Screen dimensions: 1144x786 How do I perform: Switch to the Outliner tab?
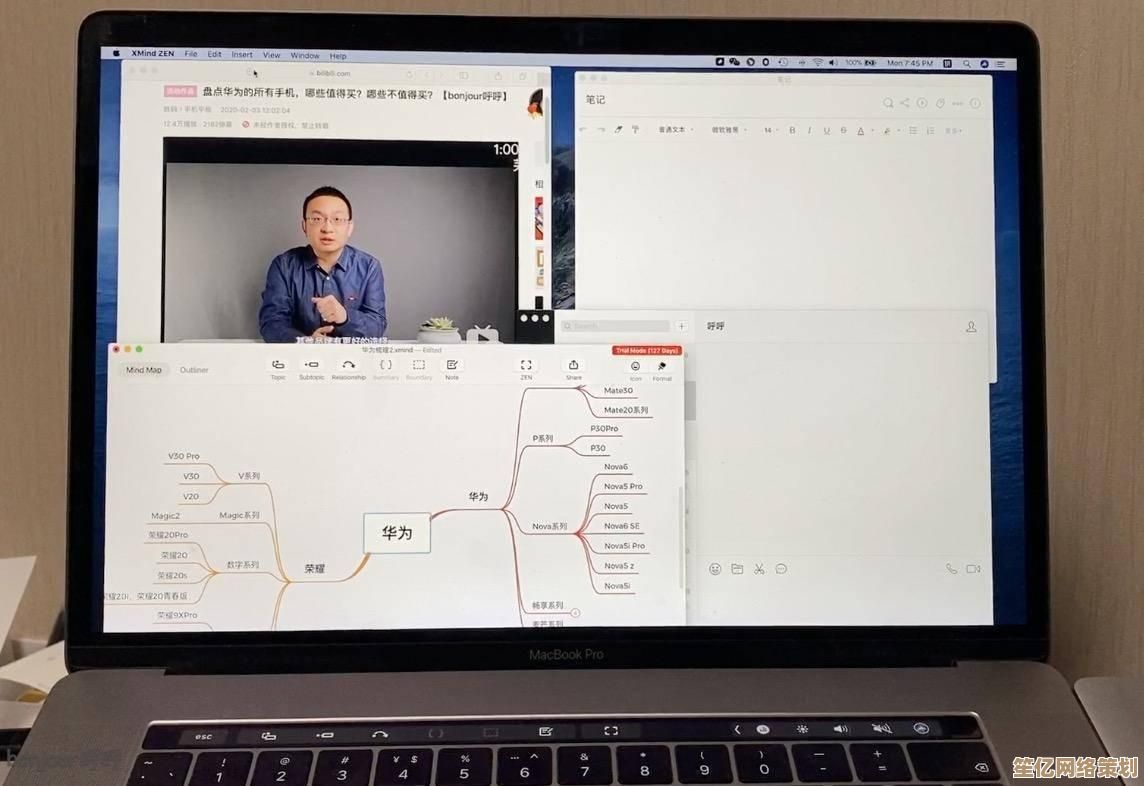click(x=194, y=370)
